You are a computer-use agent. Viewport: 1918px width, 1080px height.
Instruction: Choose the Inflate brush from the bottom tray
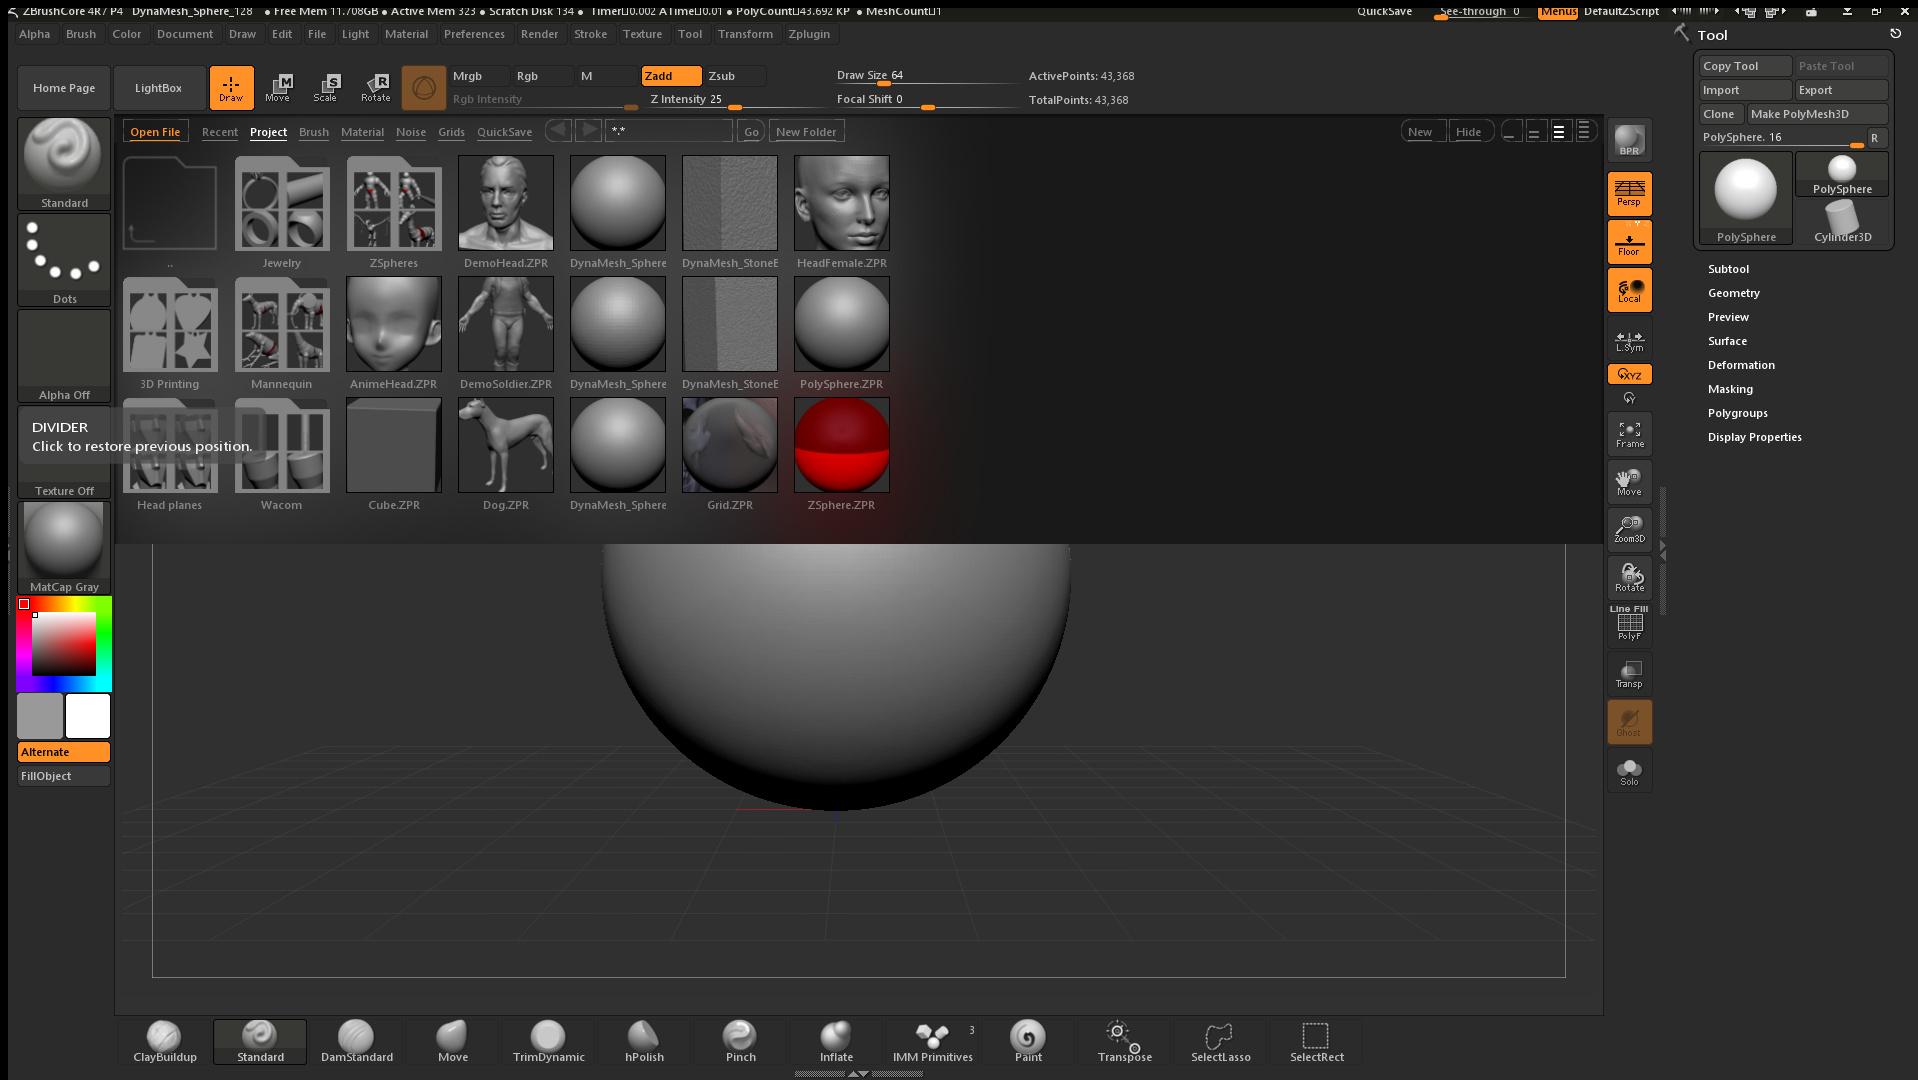pos(836,1041)
